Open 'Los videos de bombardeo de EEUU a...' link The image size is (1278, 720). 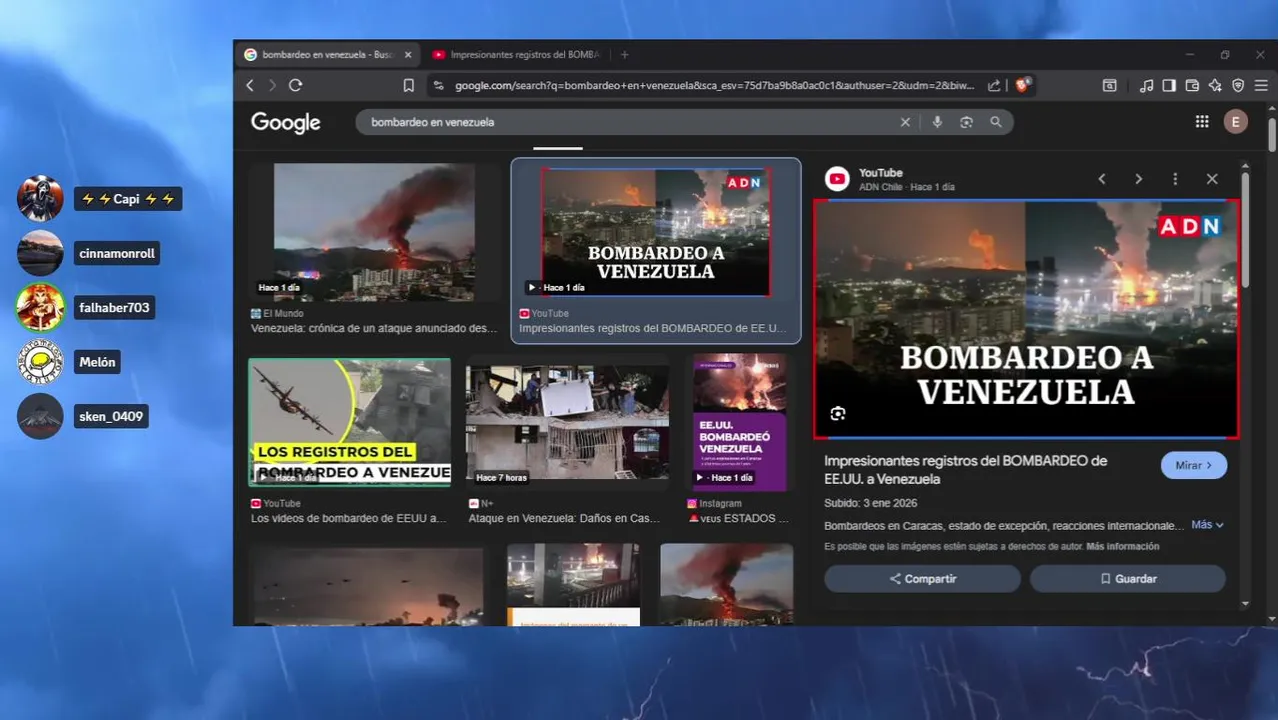pyautogui.click(x=349, y=518)
